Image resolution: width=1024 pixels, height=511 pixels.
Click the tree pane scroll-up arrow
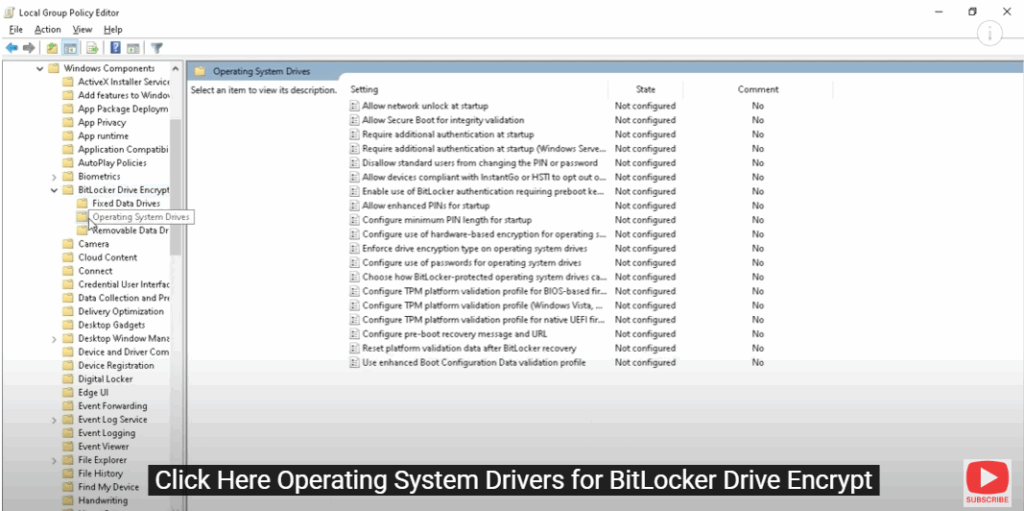click(x=175, y=68)
